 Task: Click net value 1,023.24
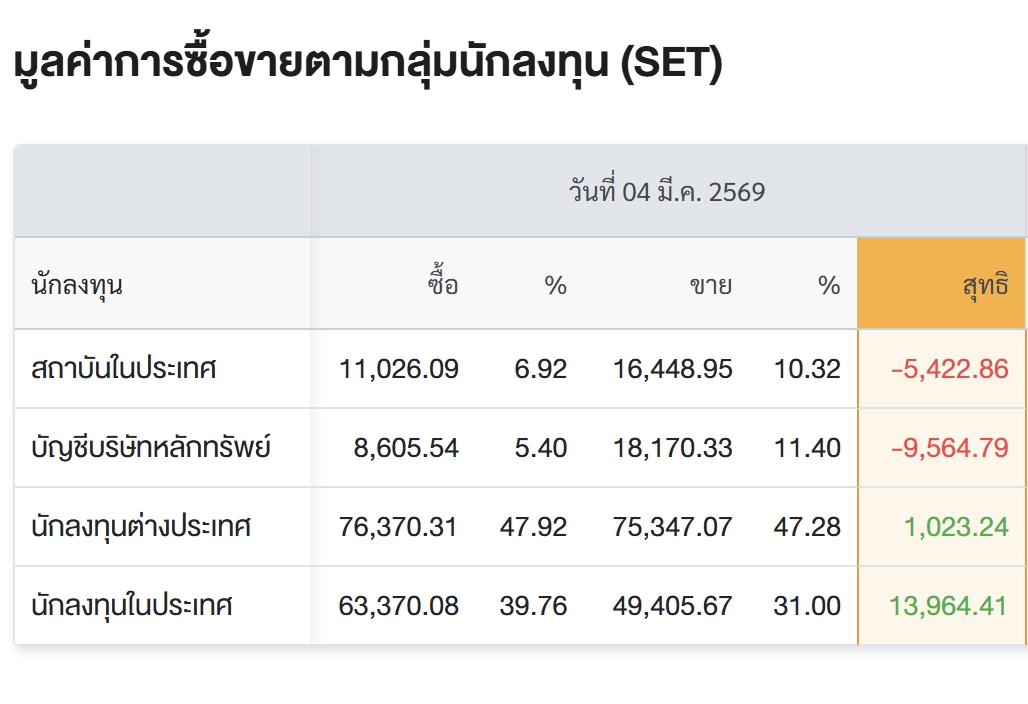(x=956, y=526)
